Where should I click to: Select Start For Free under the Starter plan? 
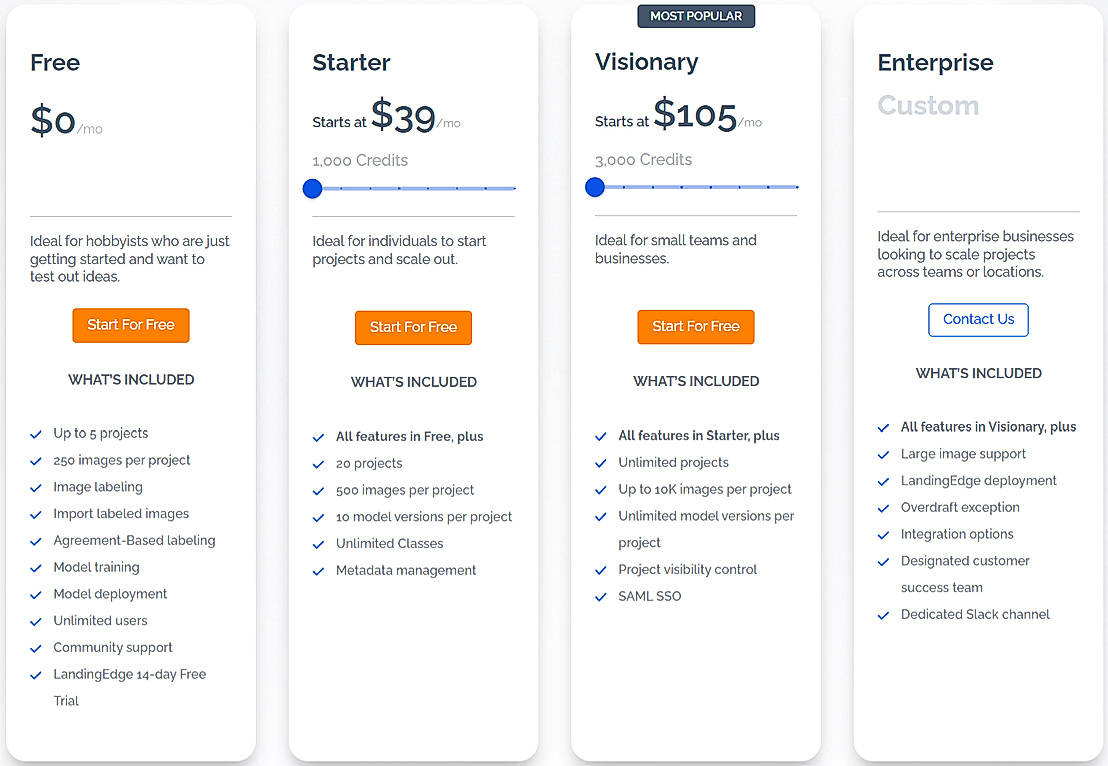[x=413, y=327]
